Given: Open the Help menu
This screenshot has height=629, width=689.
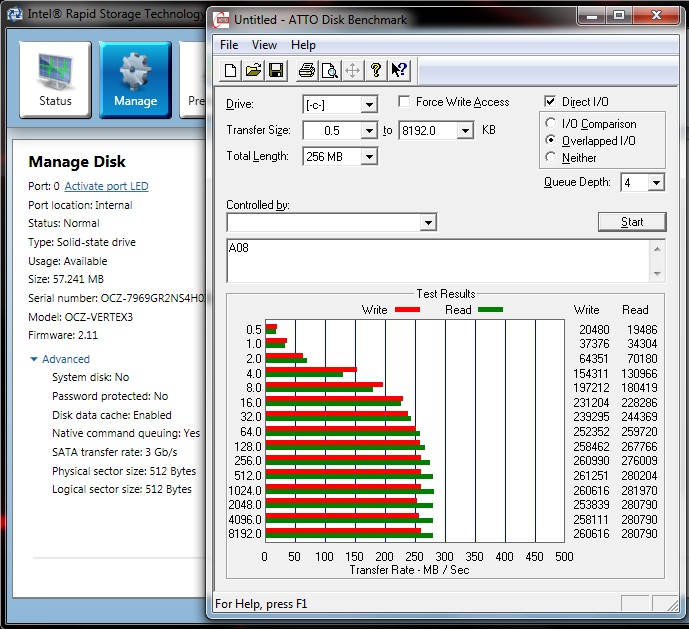Looking at the screenshot, I should pyautogui.click(x=303, y=45).
